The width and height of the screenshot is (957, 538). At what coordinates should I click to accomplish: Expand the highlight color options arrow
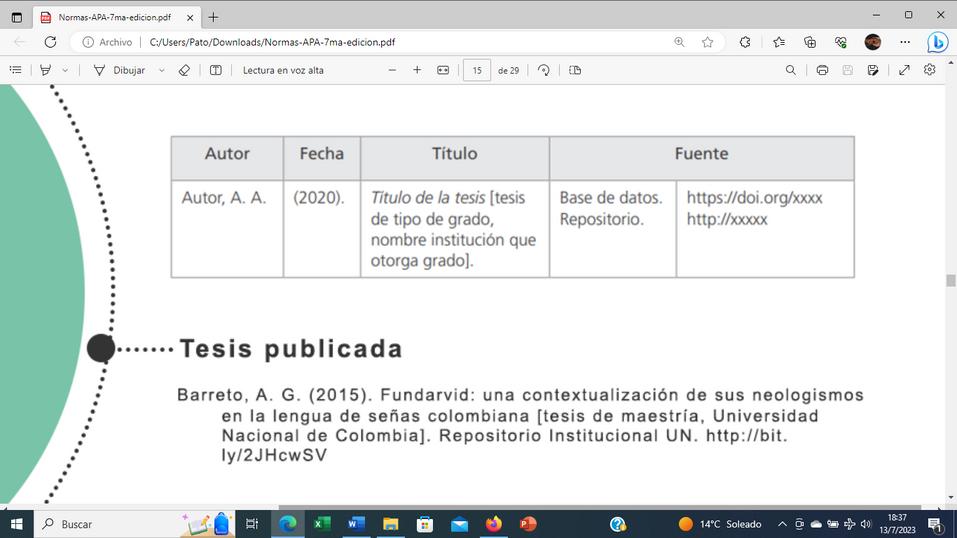65,70
